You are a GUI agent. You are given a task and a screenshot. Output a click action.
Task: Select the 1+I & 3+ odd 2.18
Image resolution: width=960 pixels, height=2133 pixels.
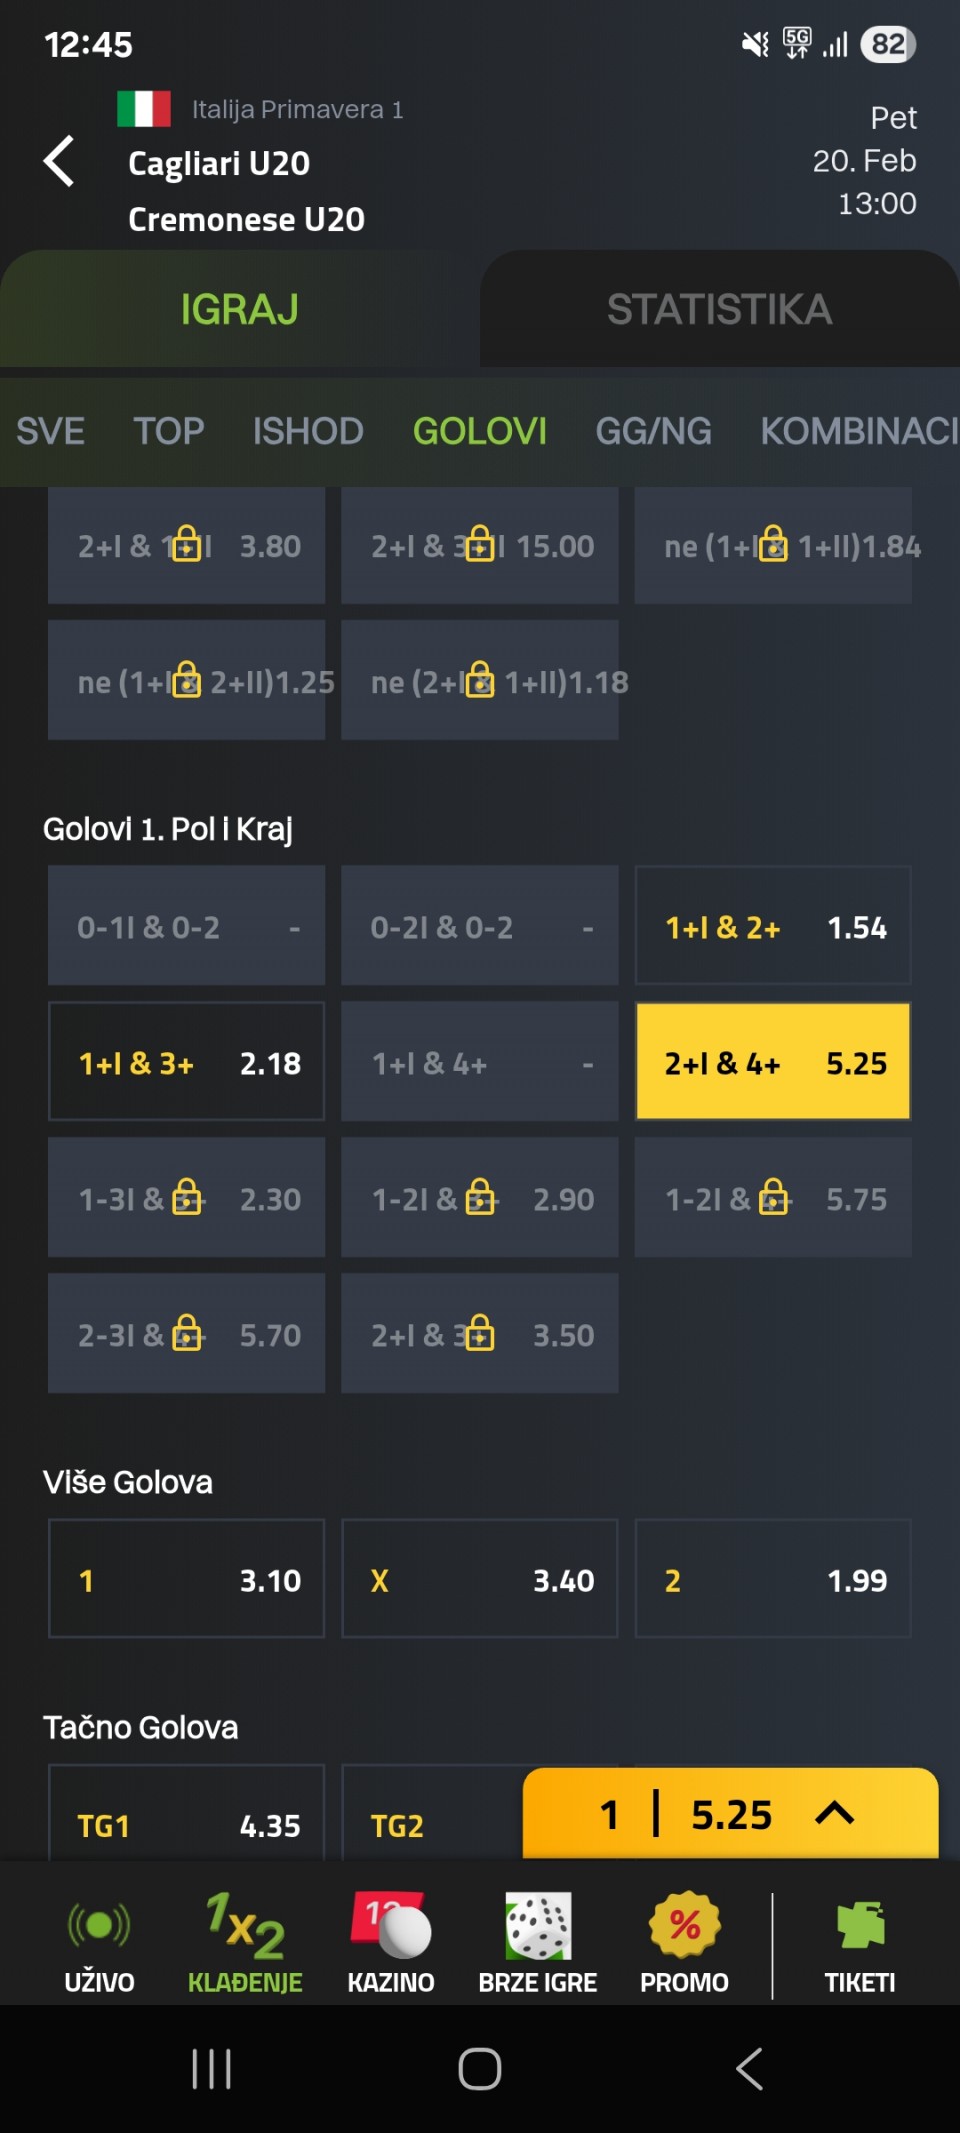click(187, 1062)
